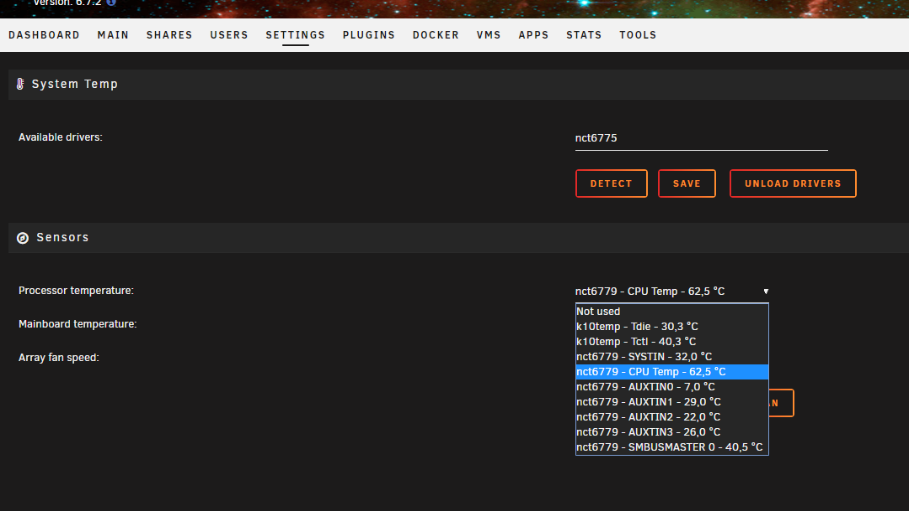909x511 pixels.
Task: Click the Detect button
Action: tap(611, 183)
